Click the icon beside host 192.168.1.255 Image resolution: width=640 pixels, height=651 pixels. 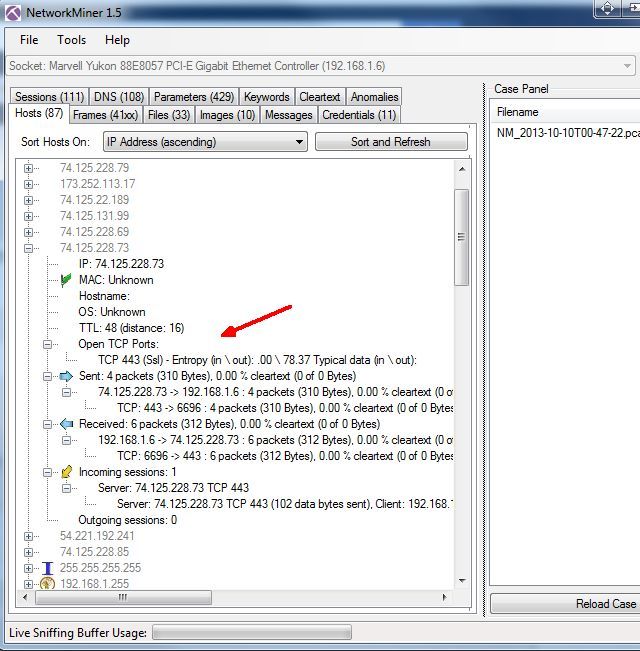pyautogui.click(x=46, y=584)
